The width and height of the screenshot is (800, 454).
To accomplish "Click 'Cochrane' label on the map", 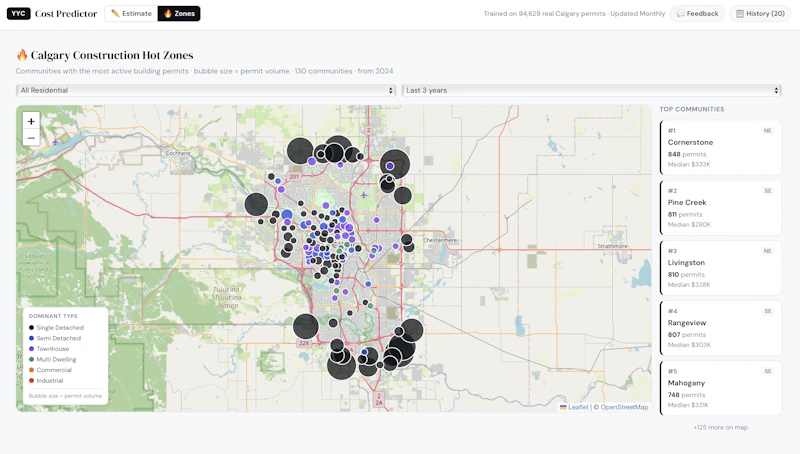I will point(178,153).
